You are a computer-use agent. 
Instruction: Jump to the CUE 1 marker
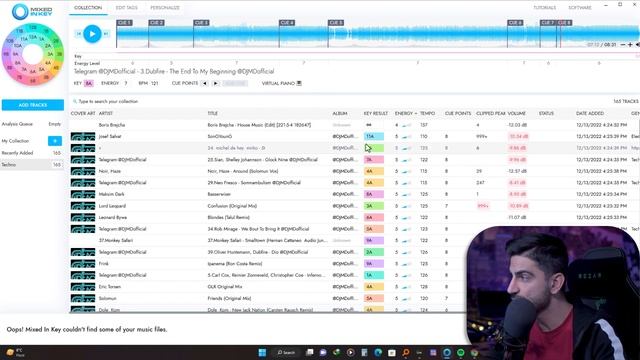tap(124, 23)
